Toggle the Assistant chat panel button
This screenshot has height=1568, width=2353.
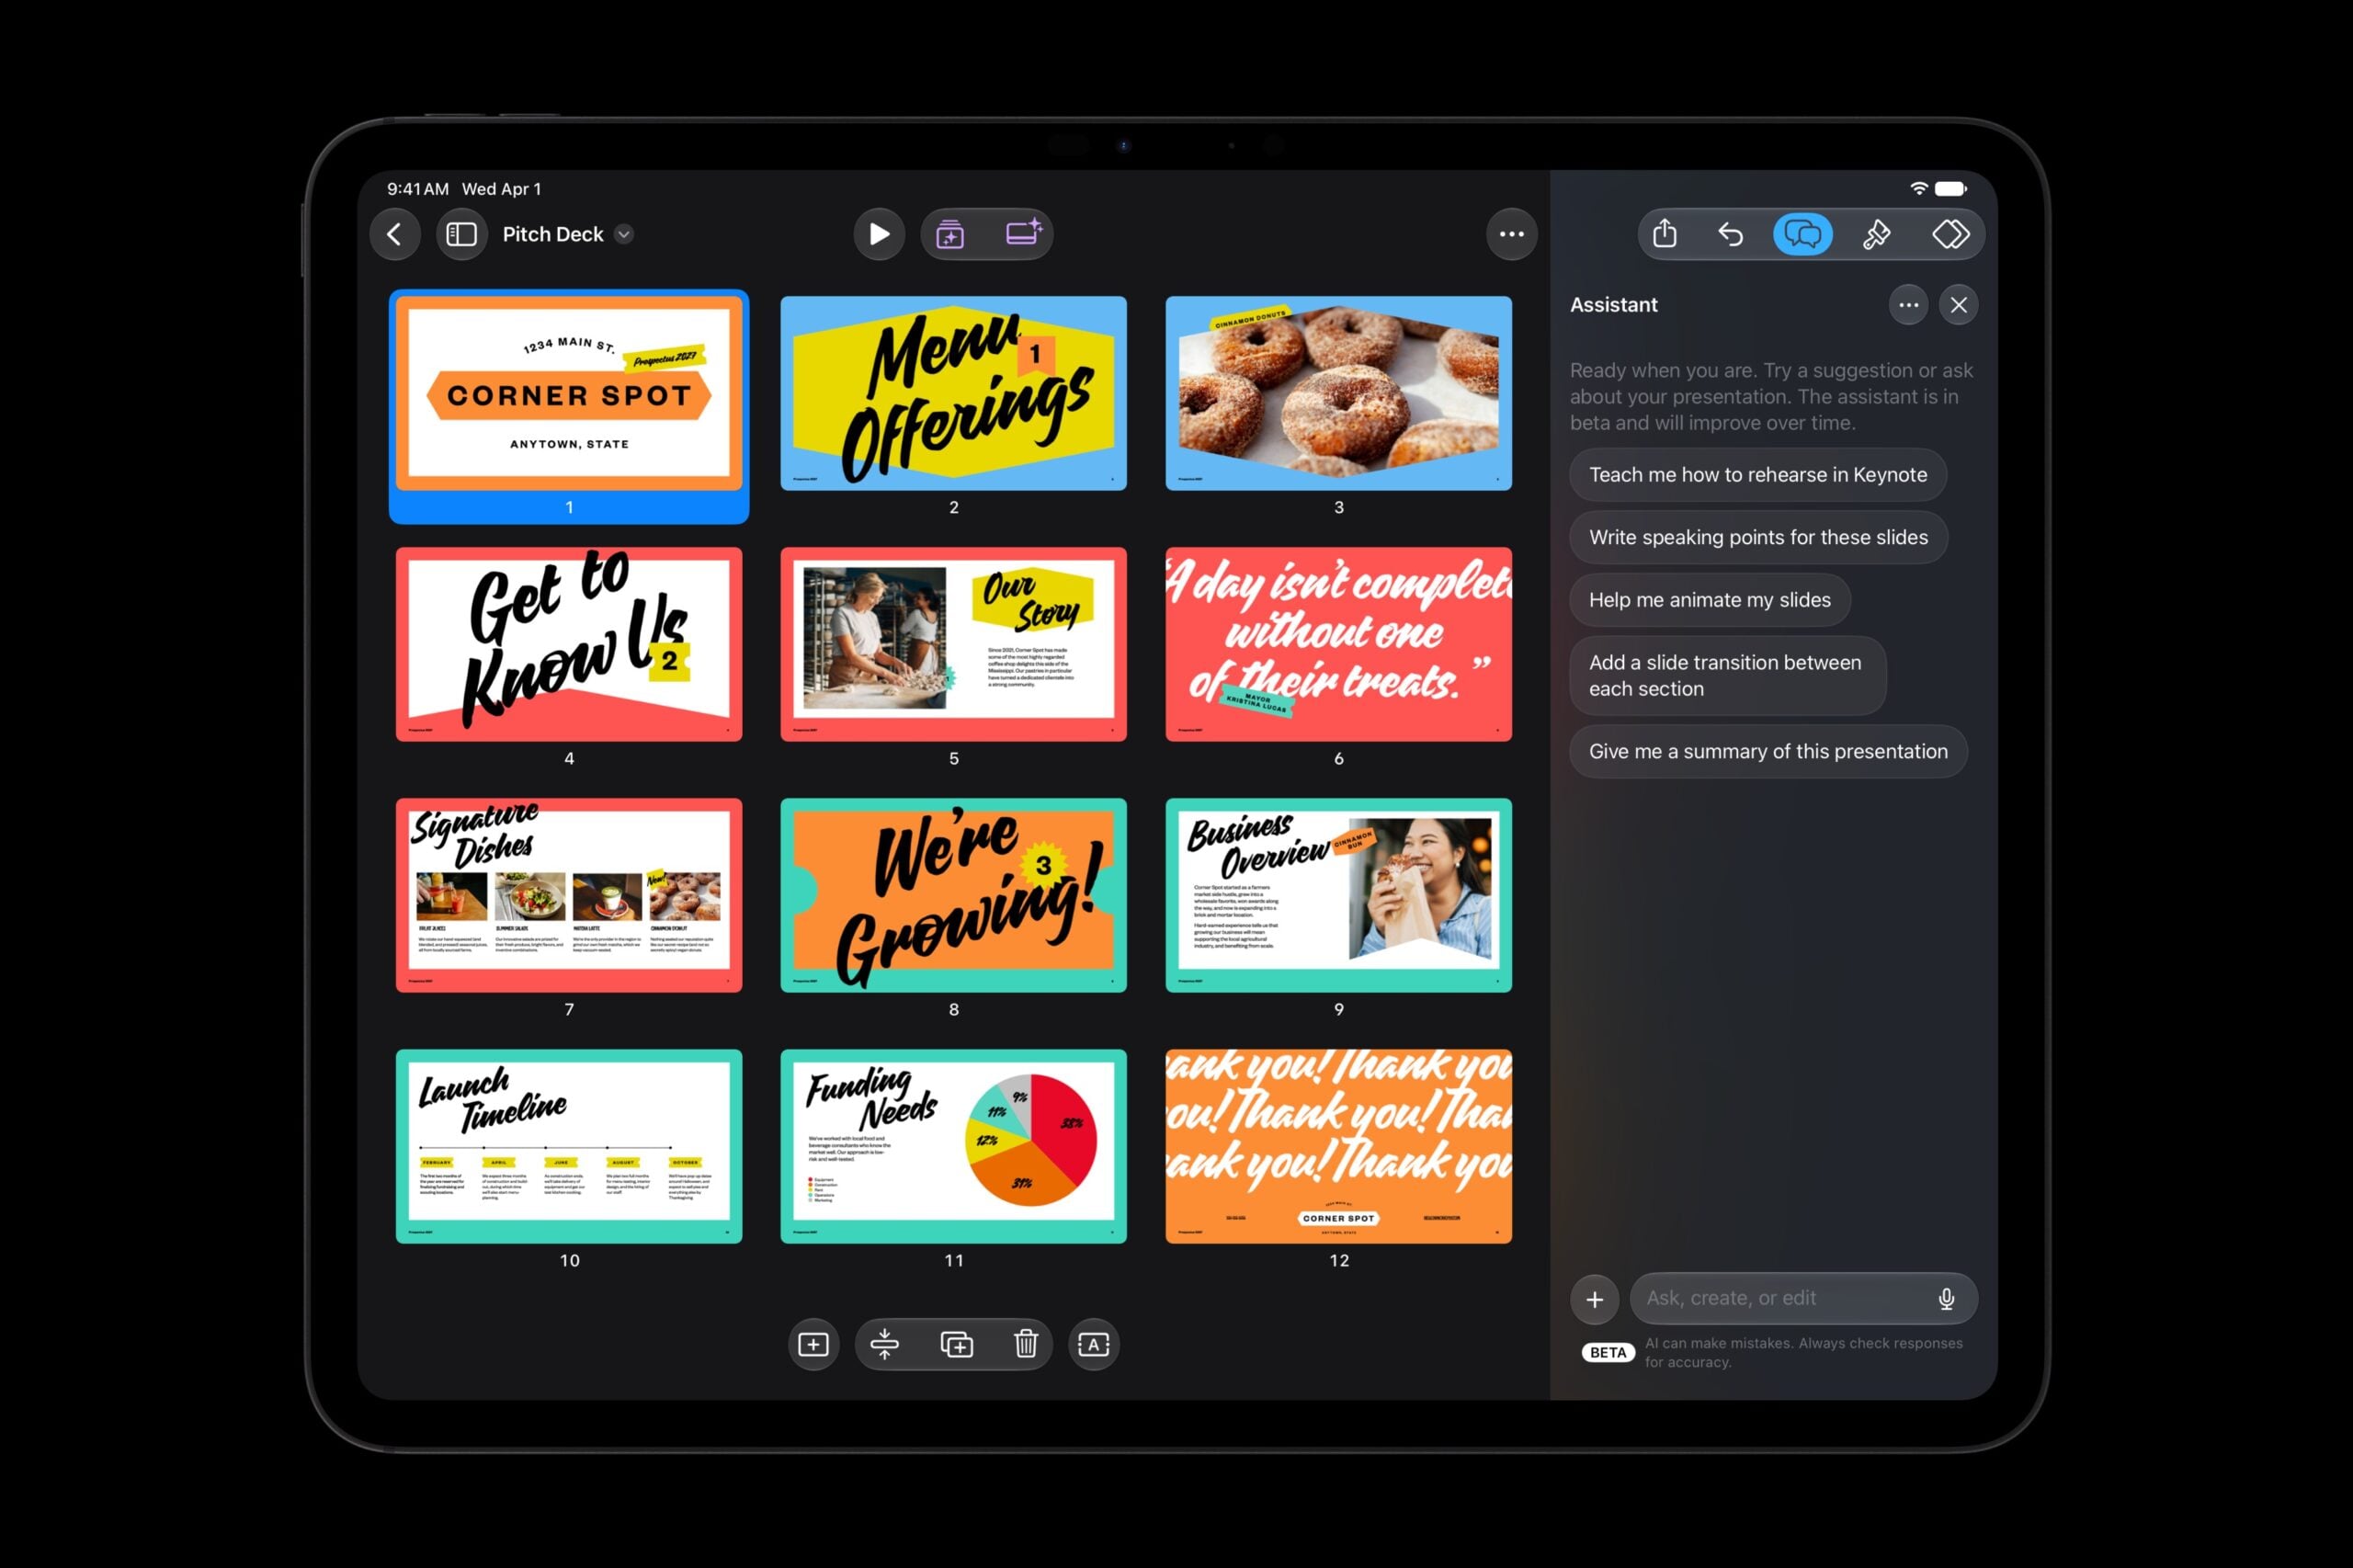coord(1803,234)
